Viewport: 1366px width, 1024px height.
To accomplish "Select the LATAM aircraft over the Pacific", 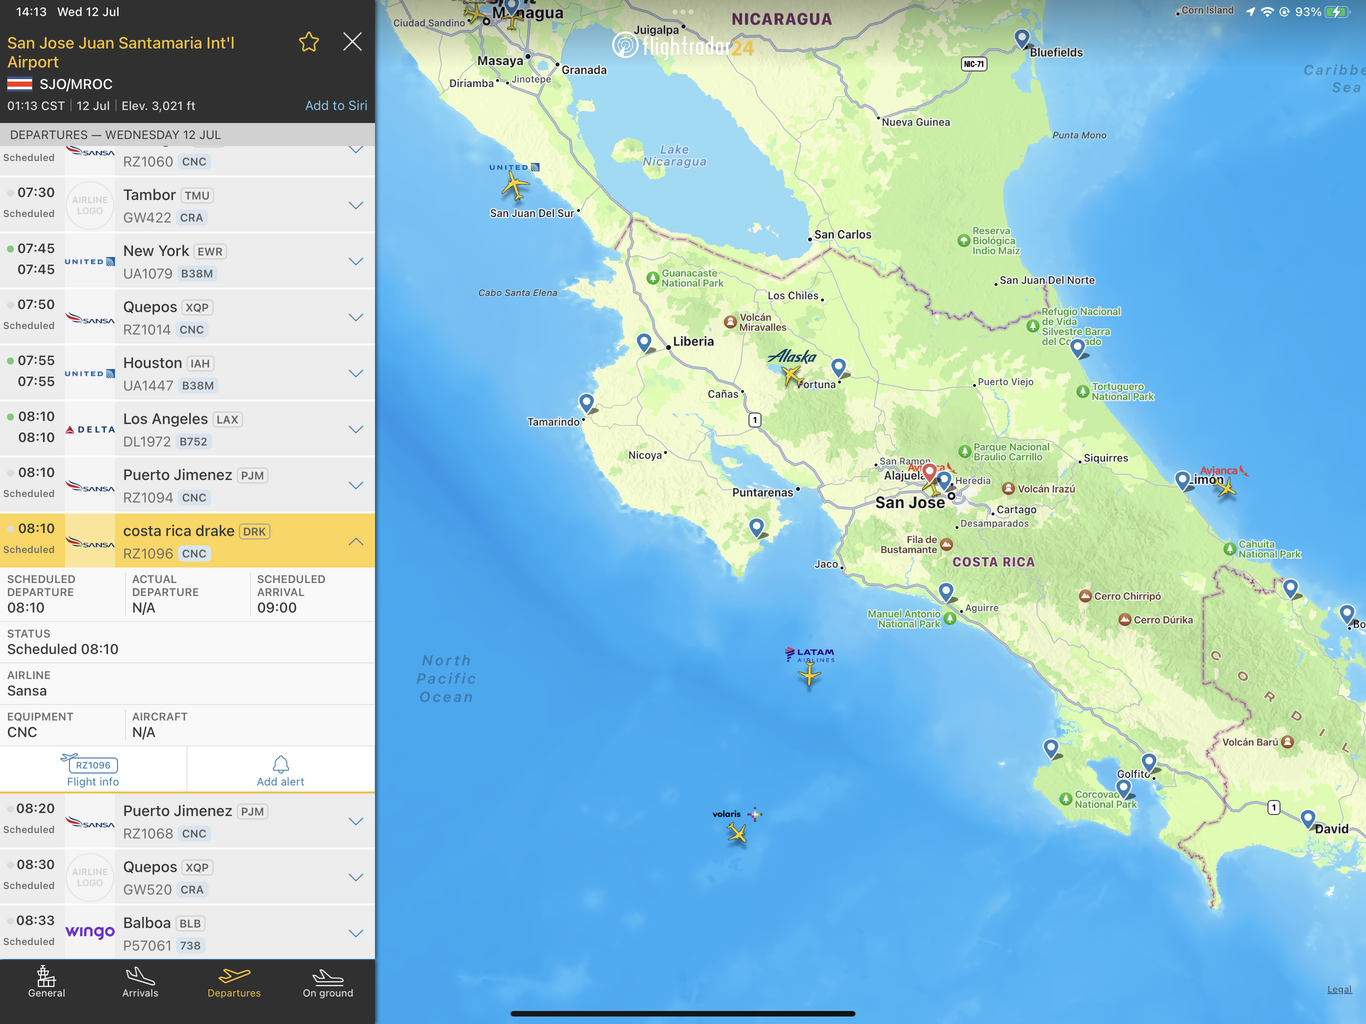I will (810, 676).
